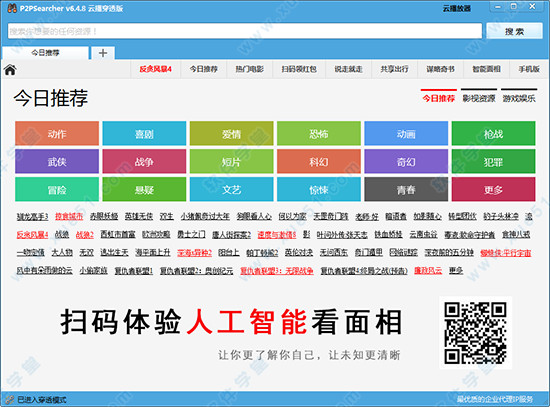550x407 pixels.
Task: Choose the 犯罪 genre tile
Action: pyautogui.click(x=494, y=161)
